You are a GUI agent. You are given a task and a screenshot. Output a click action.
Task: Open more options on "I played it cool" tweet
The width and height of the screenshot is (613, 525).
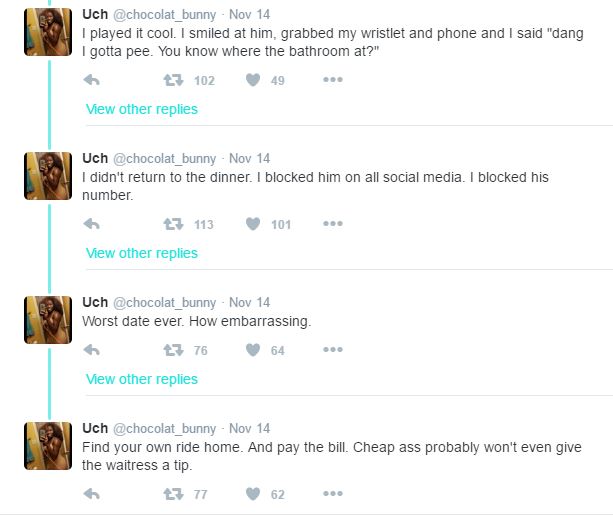click(x=332, y=81)
